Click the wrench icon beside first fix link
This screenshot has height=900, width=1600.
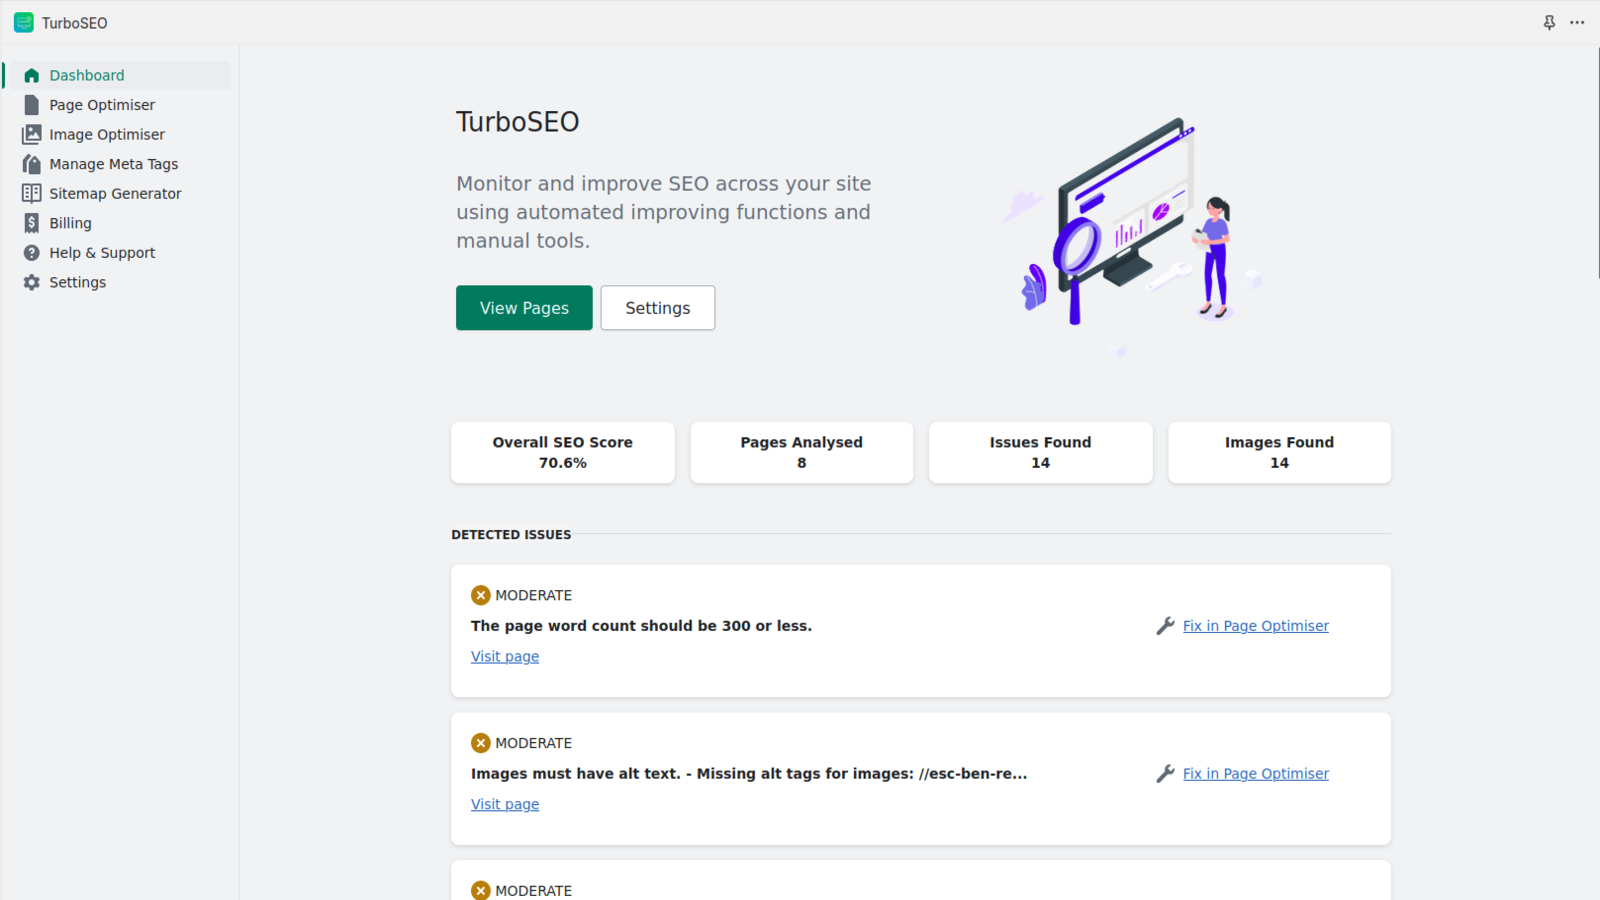(x=1165, y=625)
